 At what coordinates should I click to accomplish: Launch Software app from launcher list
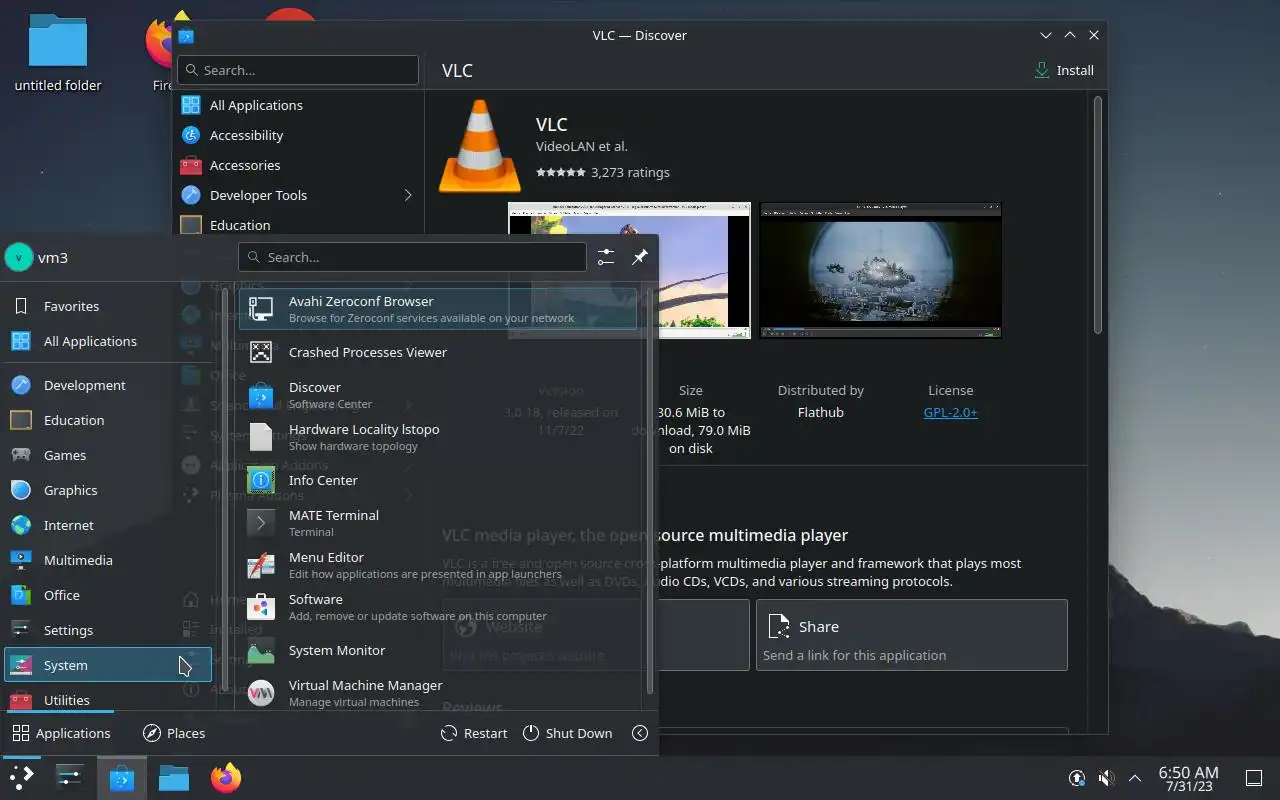[x=437, y=607]
